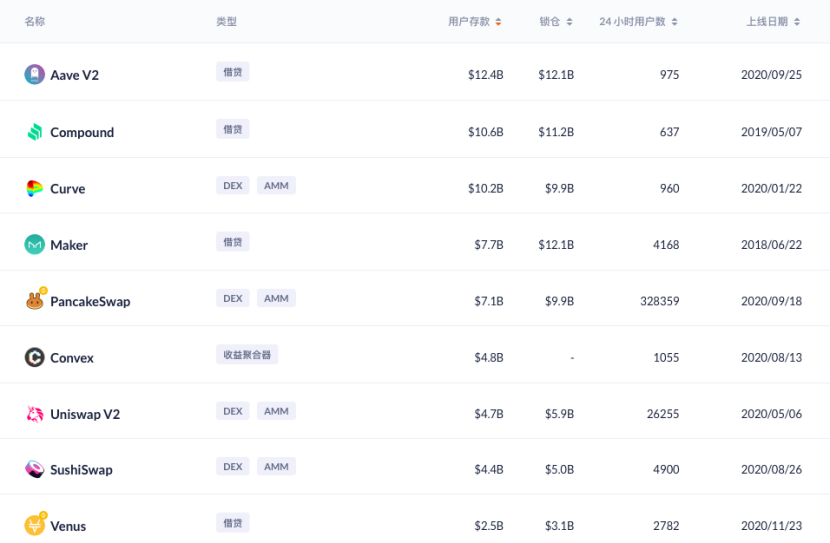Select the launch date 2019/05/07
The image size is (830, 543).
click(771, 132)
